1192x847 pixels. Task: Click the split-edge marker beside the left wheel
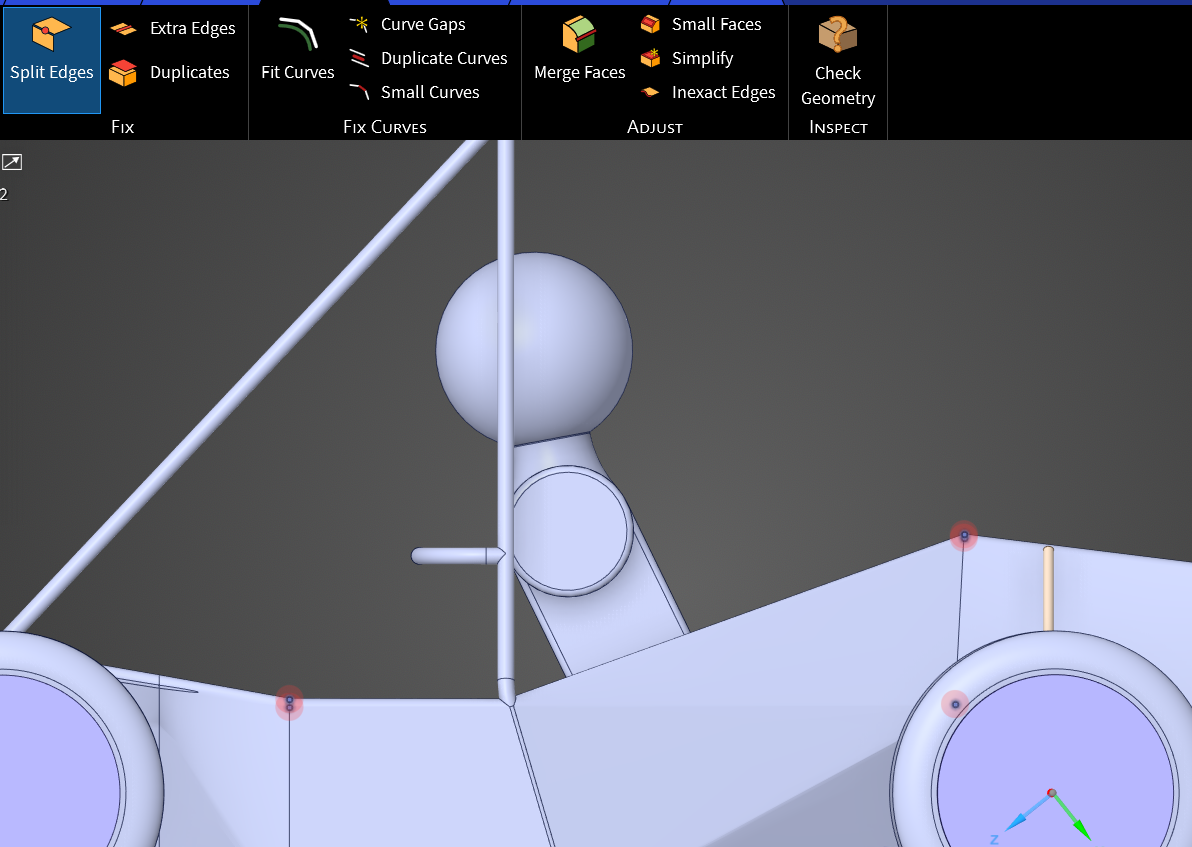coord(290,703)
